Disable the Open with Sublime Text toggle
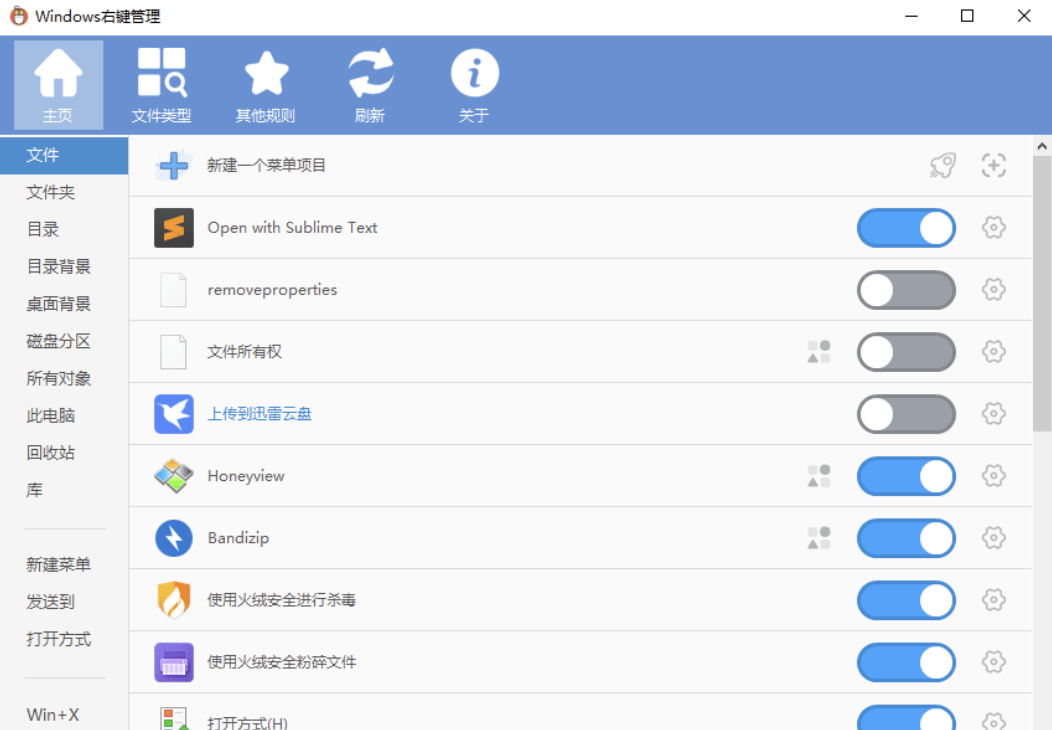The width and height of the screenshot is (1052, 730). click(x=906, y=228)
